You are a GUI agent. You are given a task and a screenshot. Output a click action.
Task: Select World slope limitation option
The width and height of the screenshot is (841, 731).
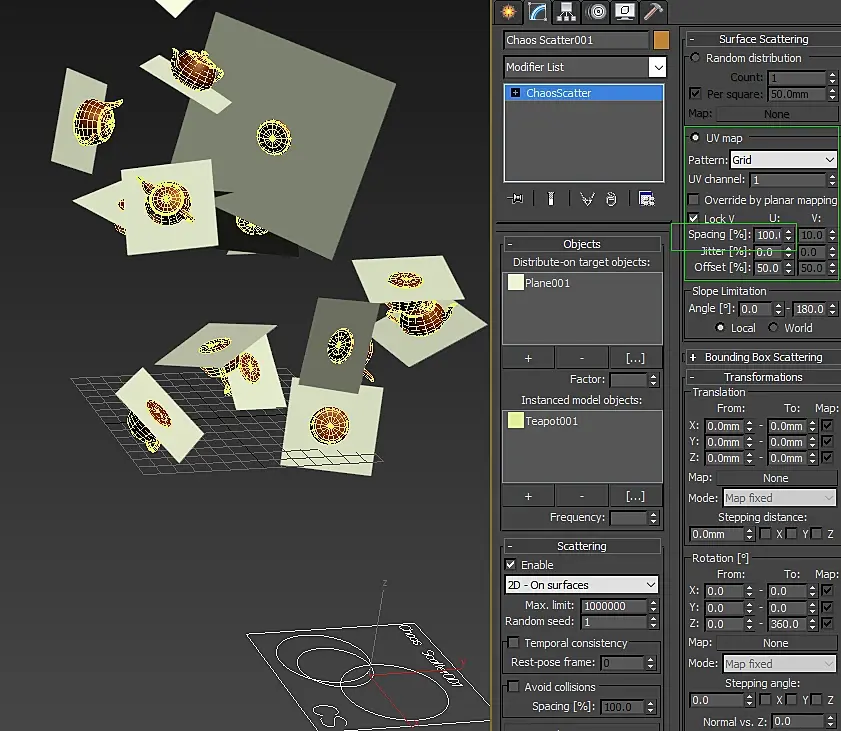774,328
